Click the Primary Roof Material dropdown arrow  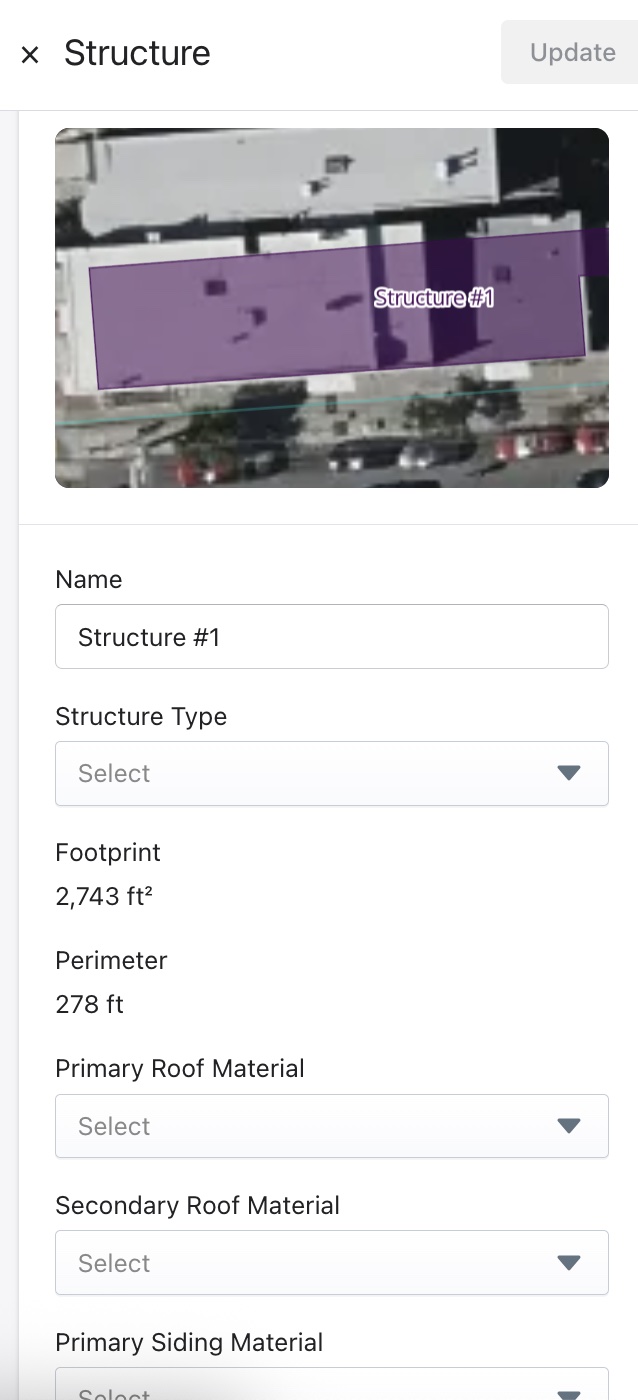coord(569,1126)
